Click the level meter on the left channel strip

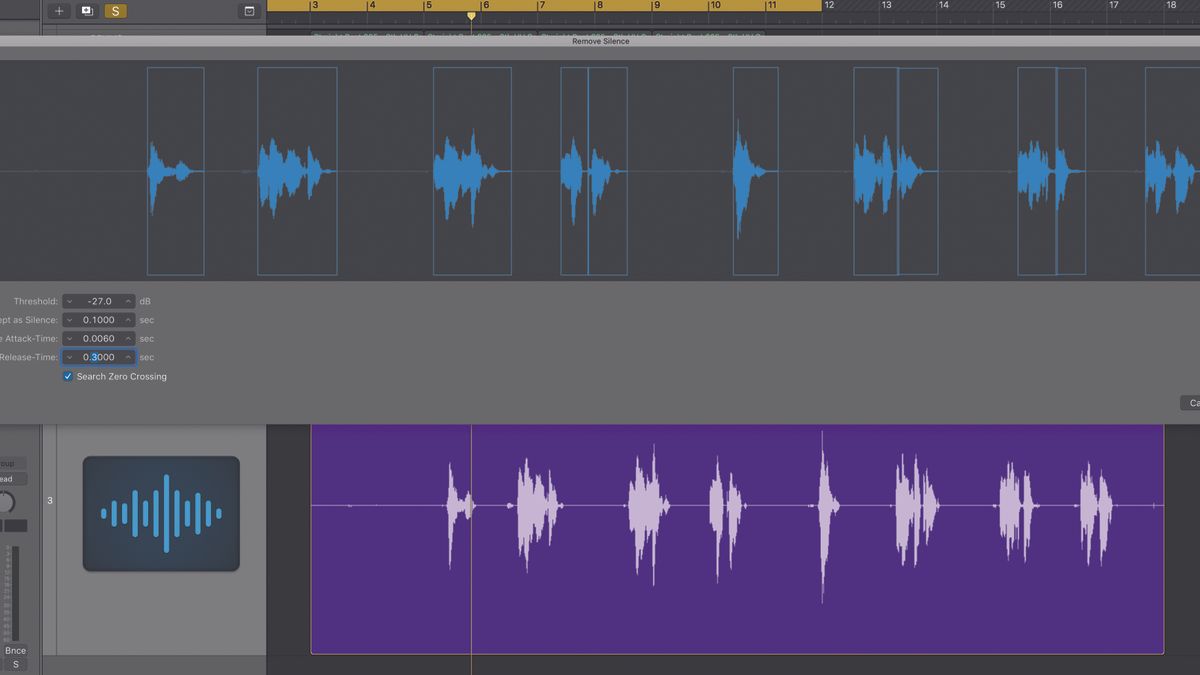click(x=14, y=590)
